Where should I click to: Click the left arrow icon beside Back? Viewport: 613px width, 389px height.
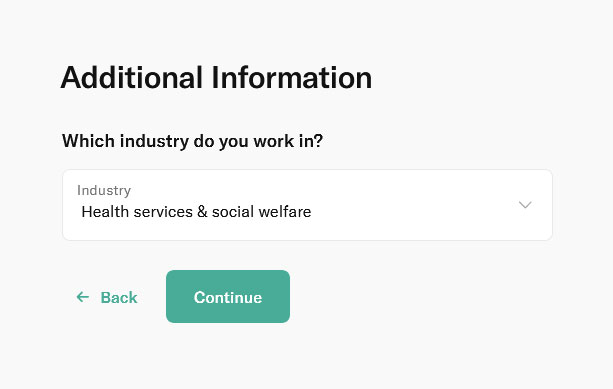(82, 297)
